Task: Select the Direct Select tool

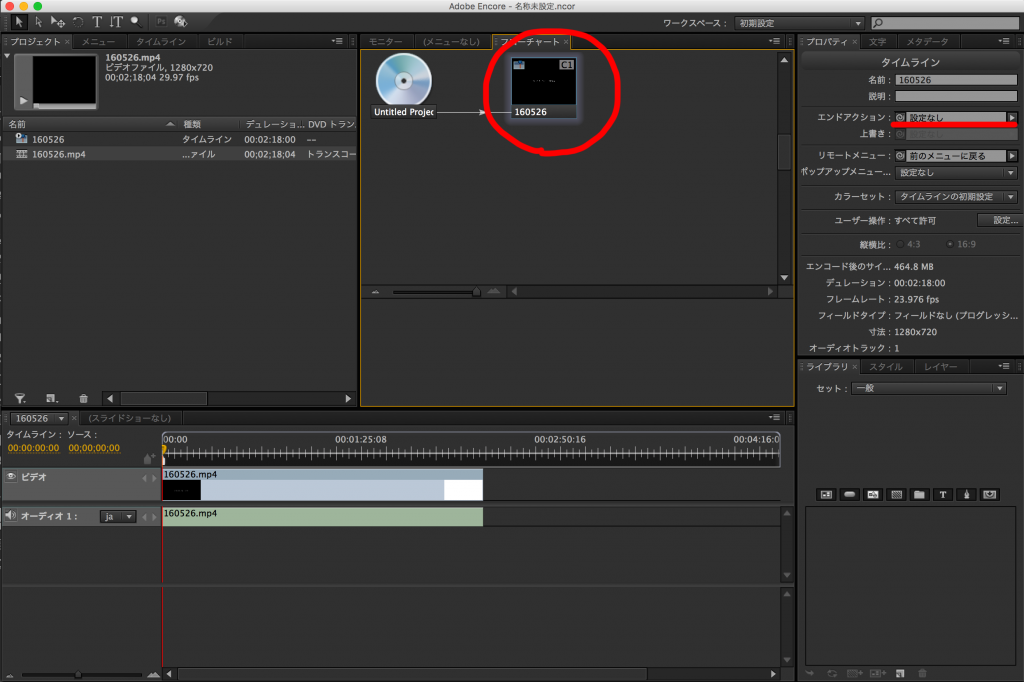Action: [38, 21]
